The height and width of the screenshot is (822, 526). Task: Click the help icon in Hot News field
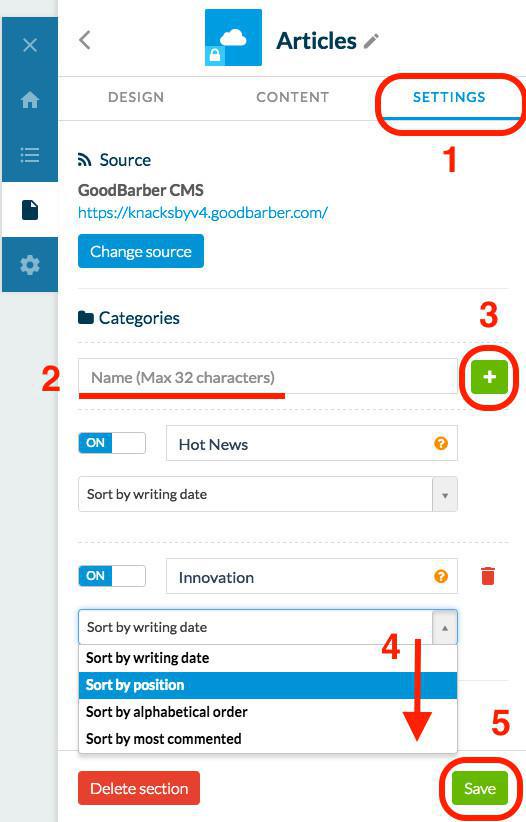pyautogui.click(x=441, y=444)
